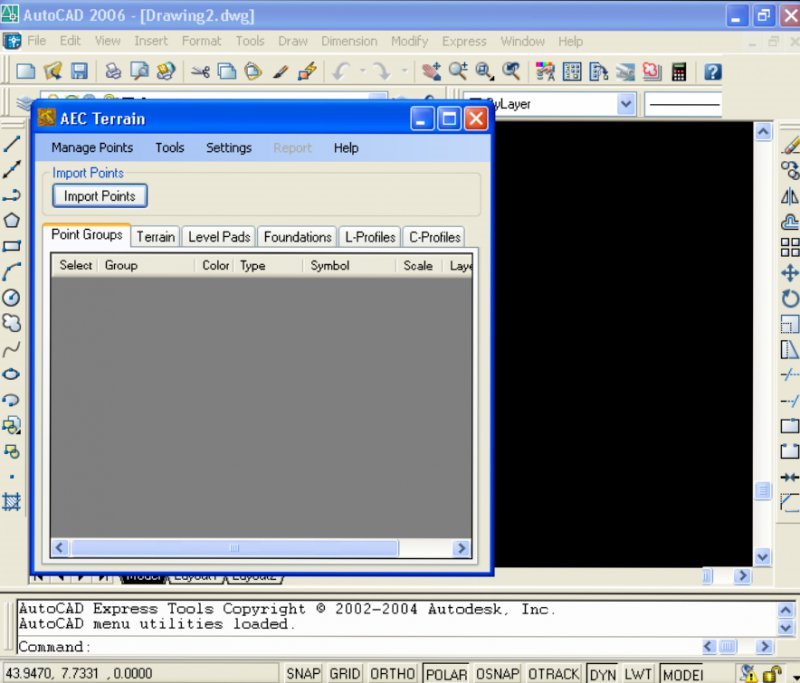The height and width of the screenshot is (683, 800).
Task: Select the Hatch tool
Action: tap(12, 502)
